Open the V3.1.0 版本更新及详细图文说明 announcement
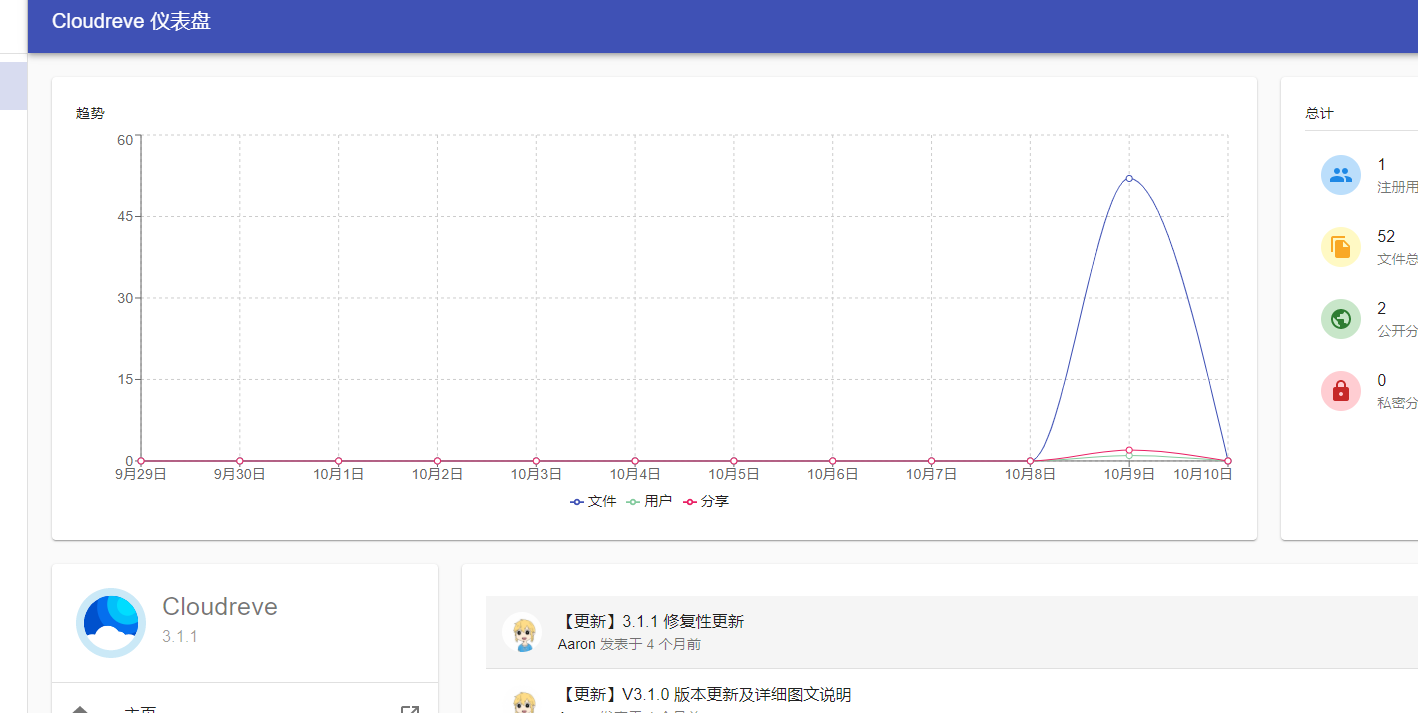Image resolution: width=1418 pixels, height=713 pixels. pos(705,694)
